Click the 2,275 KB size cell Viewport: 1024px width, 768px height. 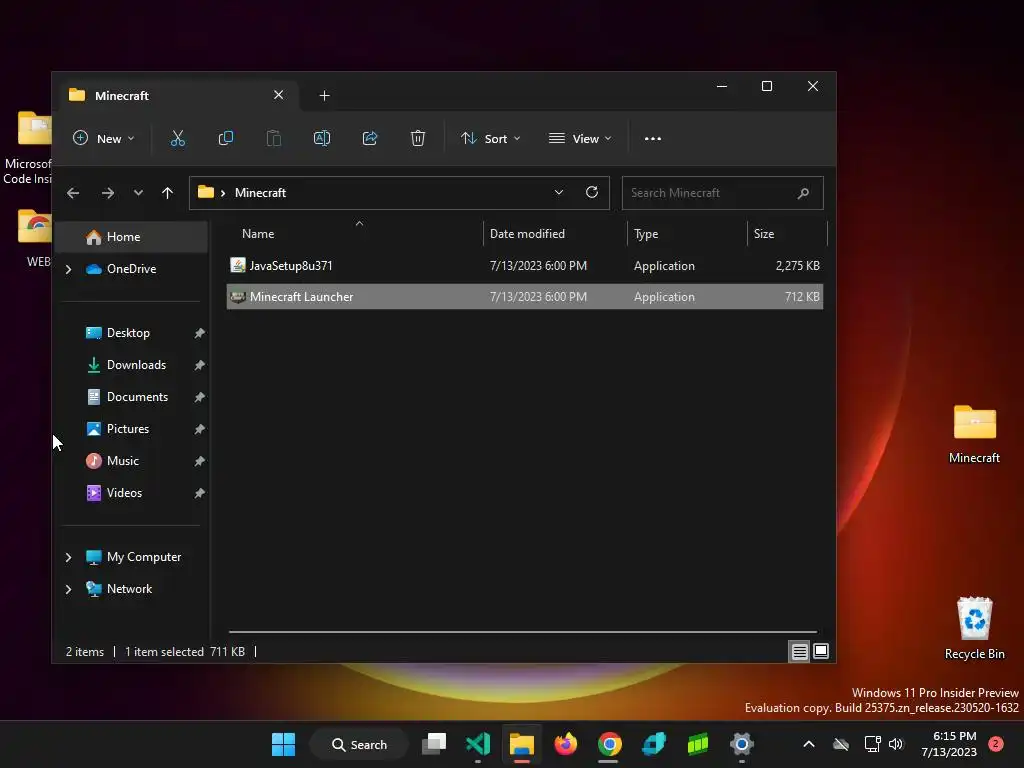point(797,266)
